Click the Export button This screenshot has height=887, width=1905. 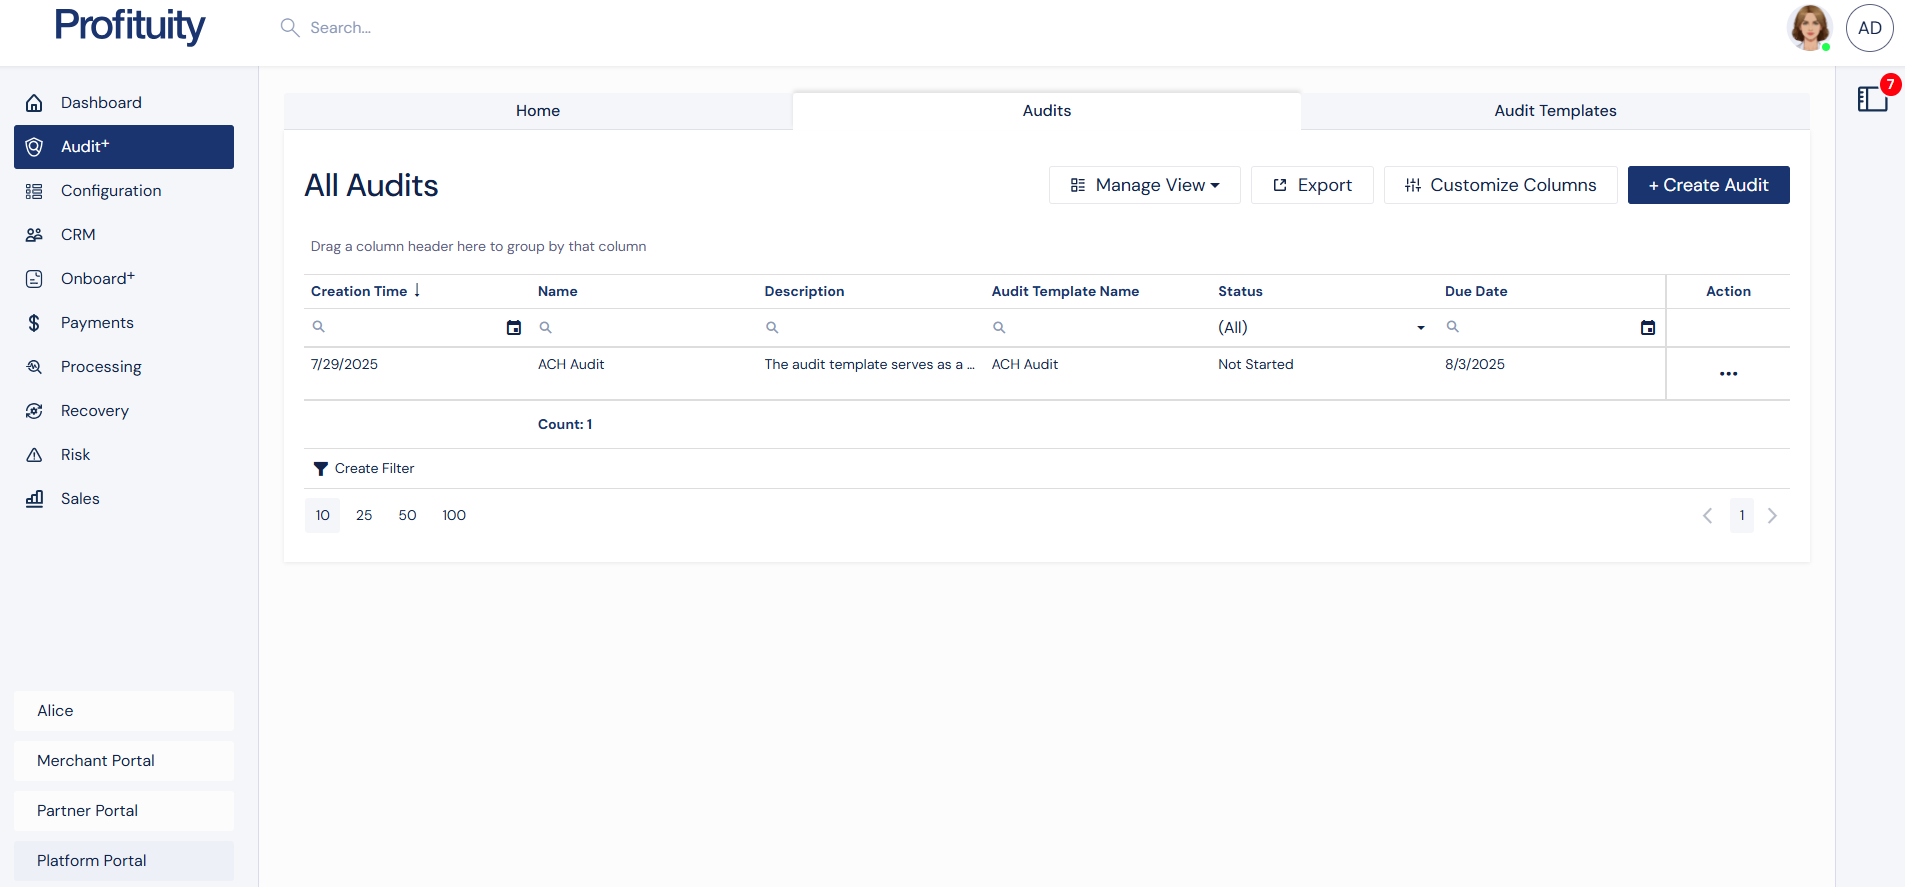pyautogui.click(x=1312, y=185)
